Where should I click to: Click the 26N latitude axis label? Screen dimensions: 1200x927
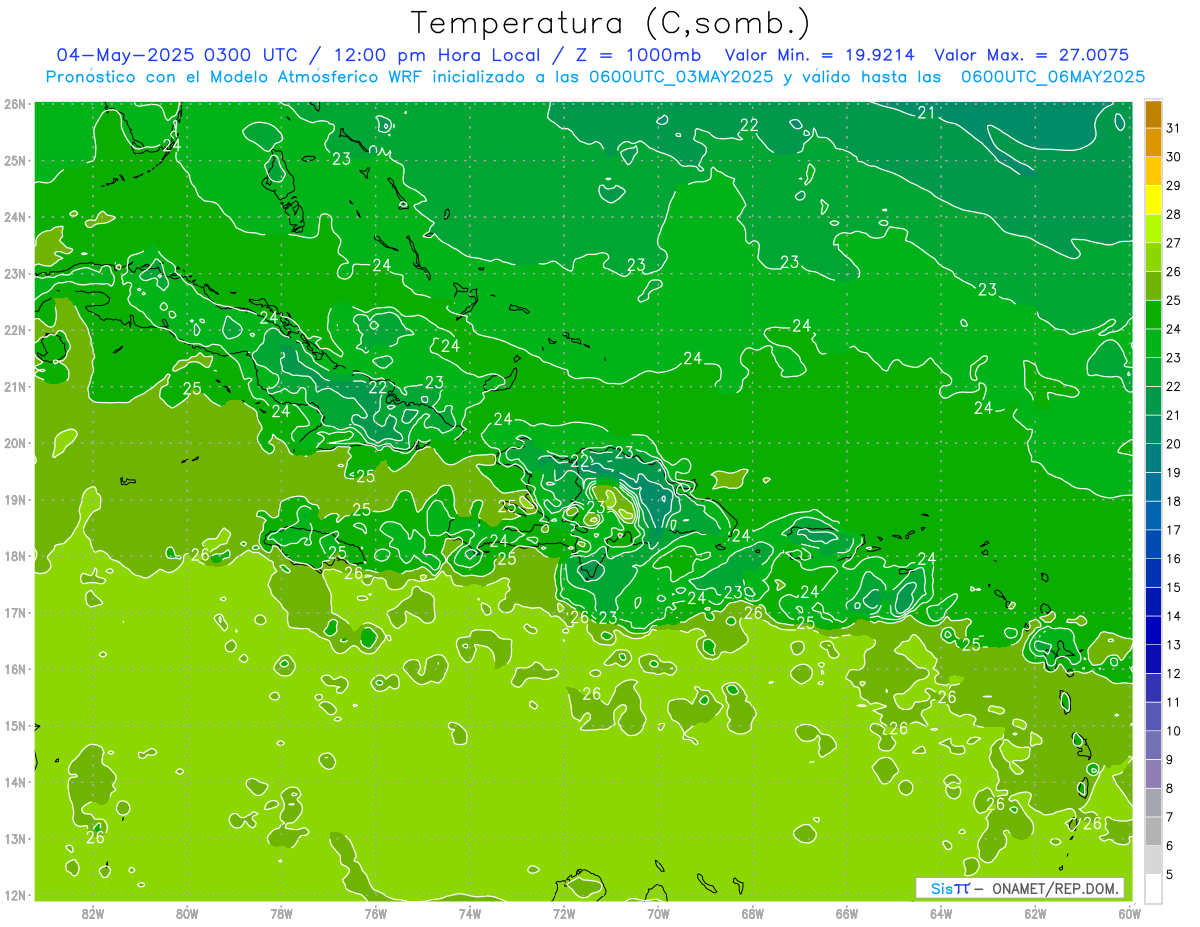pyautogui.click(x=14, y=104)
